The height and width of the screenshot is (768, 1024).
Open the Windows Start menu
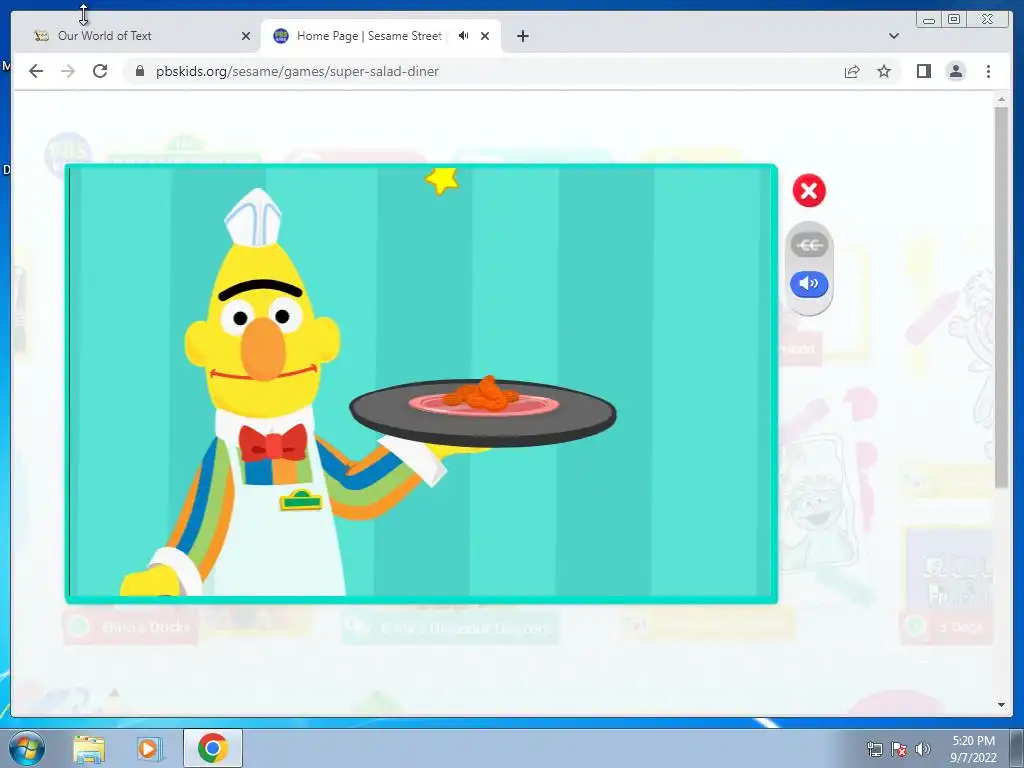(x=27, y=748)
